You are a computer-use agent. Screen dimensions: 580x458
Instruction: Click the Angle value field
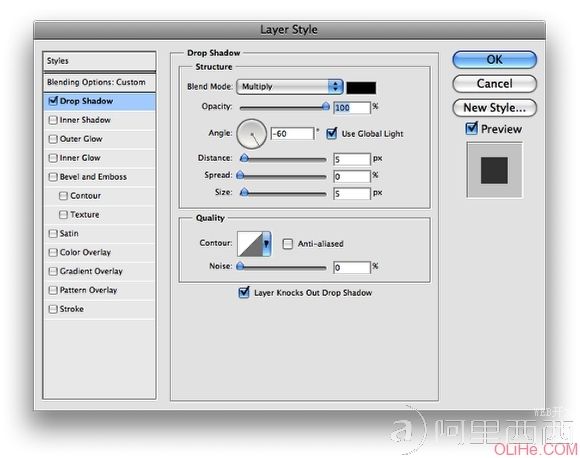tap(292, 134)
